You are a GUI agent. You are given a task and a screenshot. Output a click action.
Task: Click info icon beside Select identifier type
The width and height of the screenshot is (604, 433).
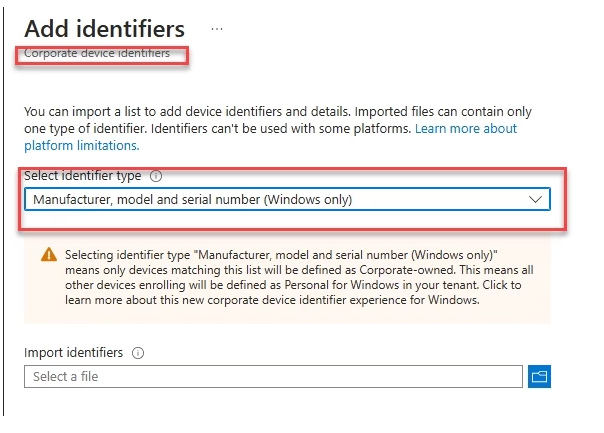(156, 176)
